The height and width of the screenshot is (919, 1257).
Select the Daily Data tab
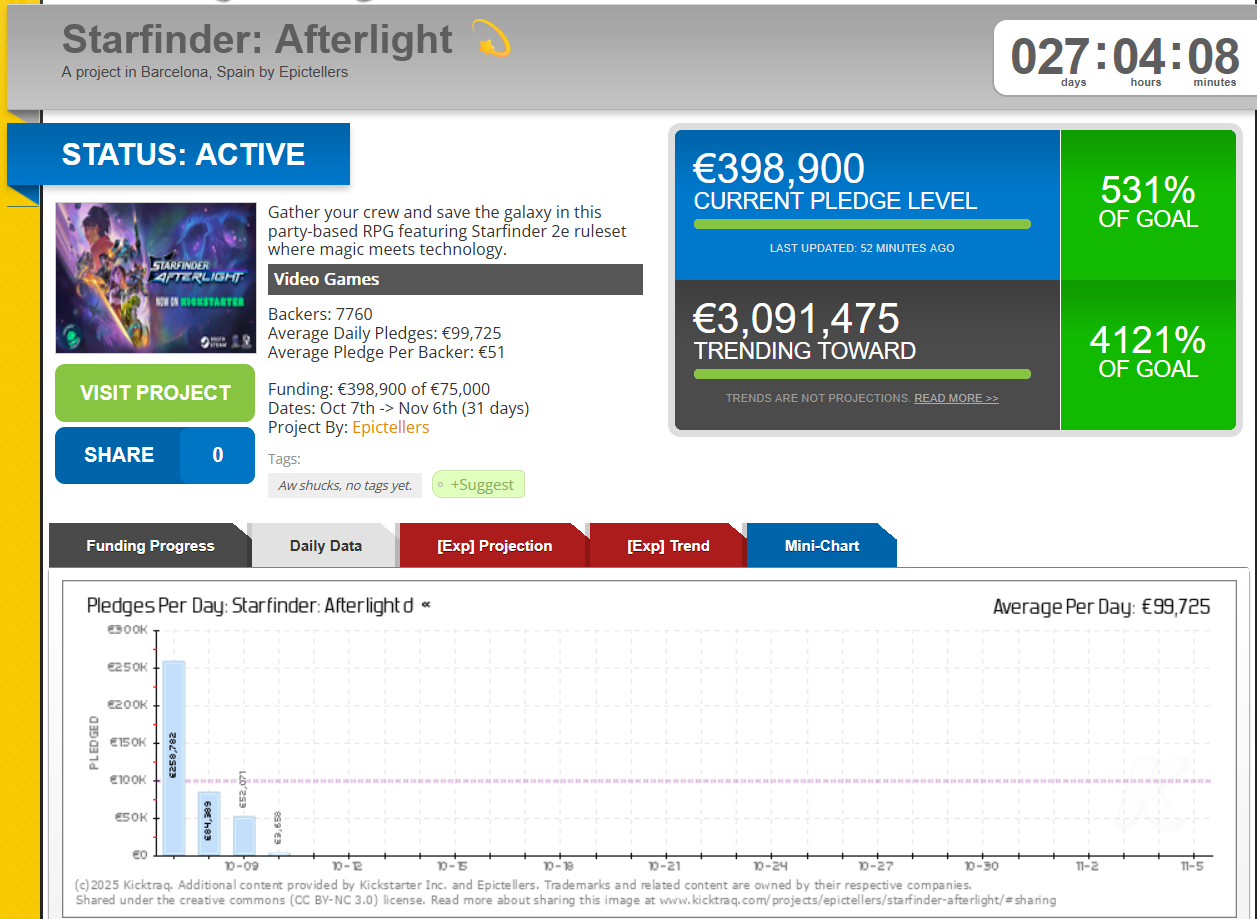pyautogui.click(x=325, y=546)
